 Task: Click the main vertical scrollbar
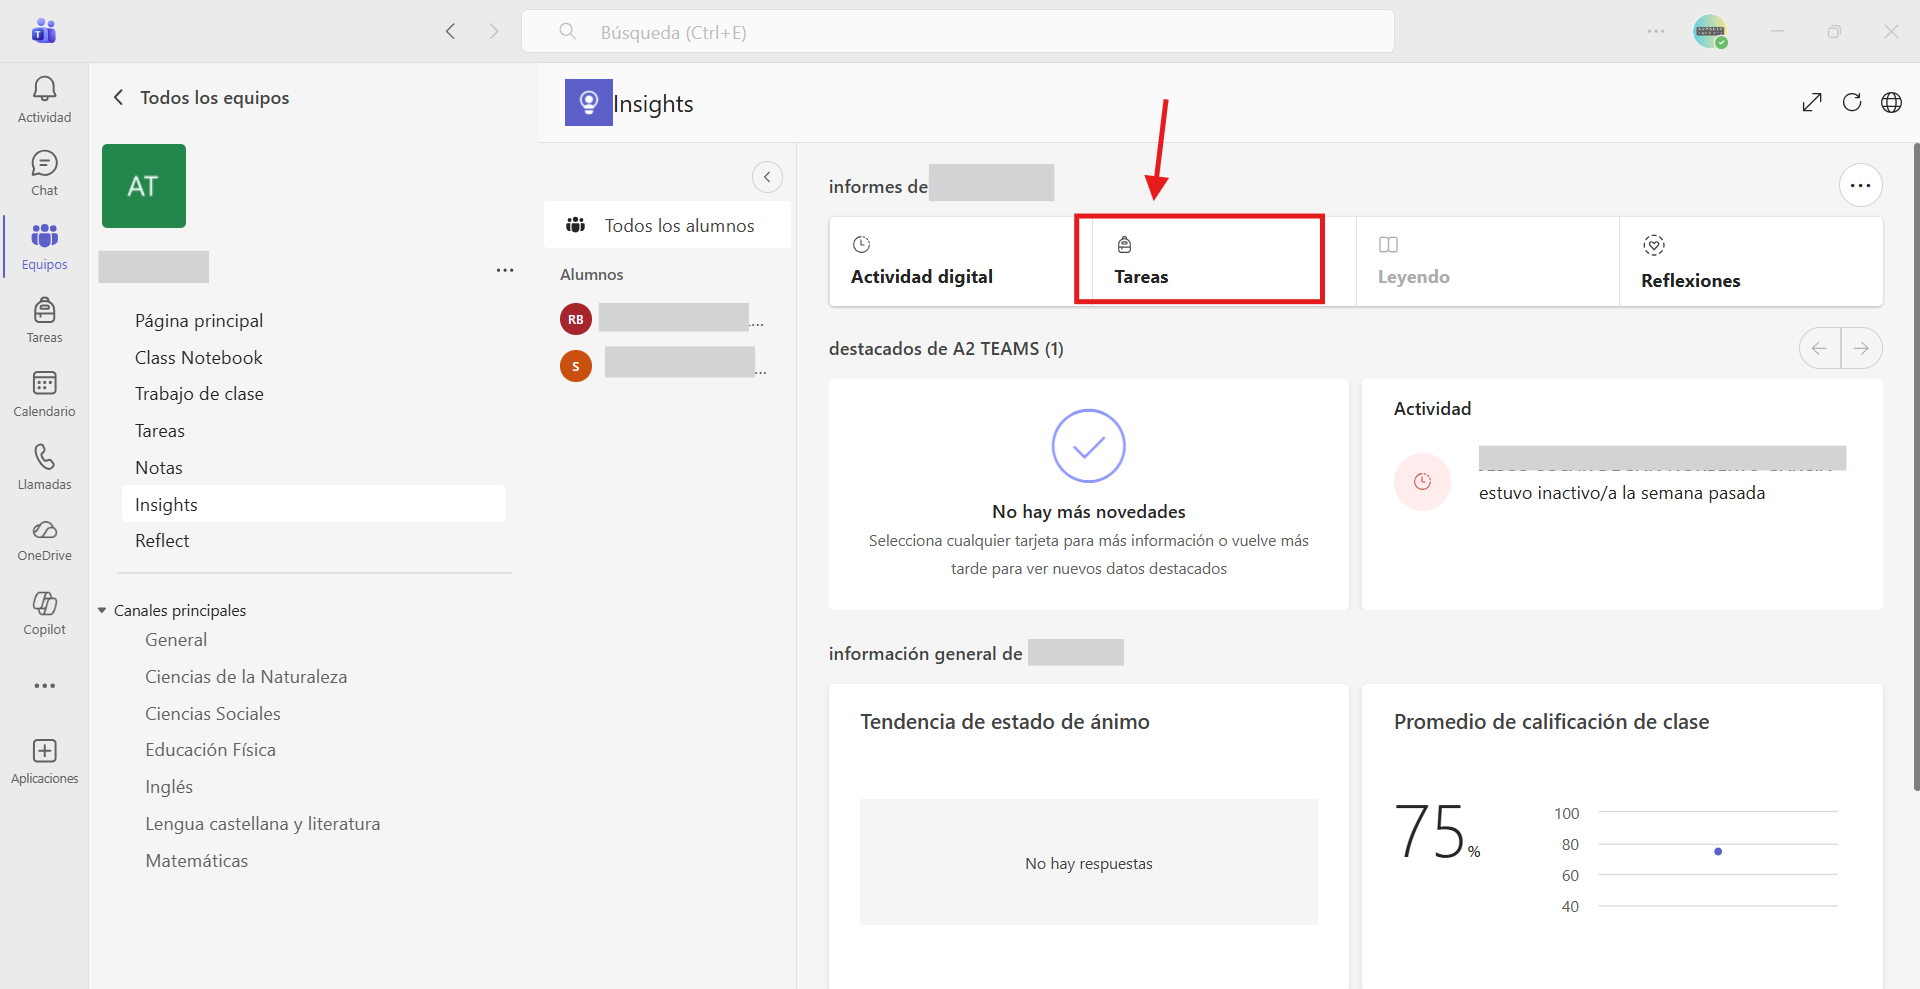pyautogui.click(x=1915, y=466)
